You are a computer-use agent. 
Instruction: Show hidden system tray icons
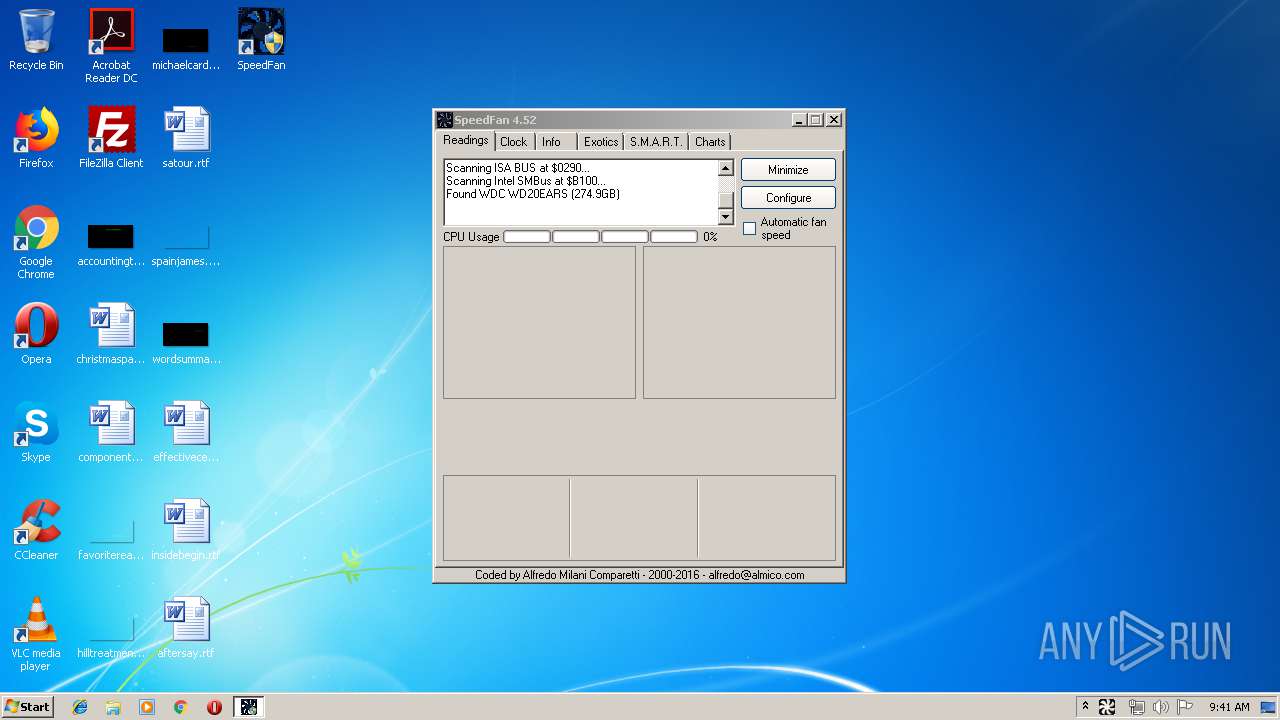pyautogui.click(x=1085, y=707)
